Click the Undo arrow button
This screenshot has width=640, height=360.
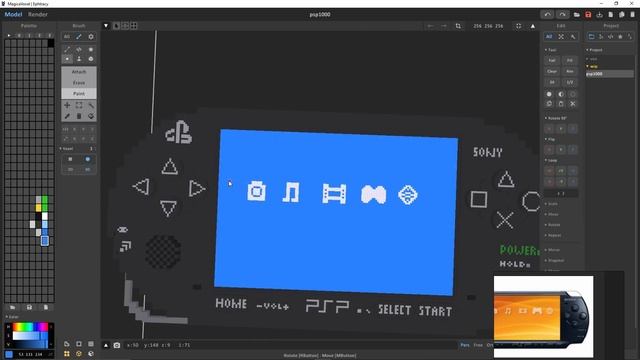pos(548,14)
